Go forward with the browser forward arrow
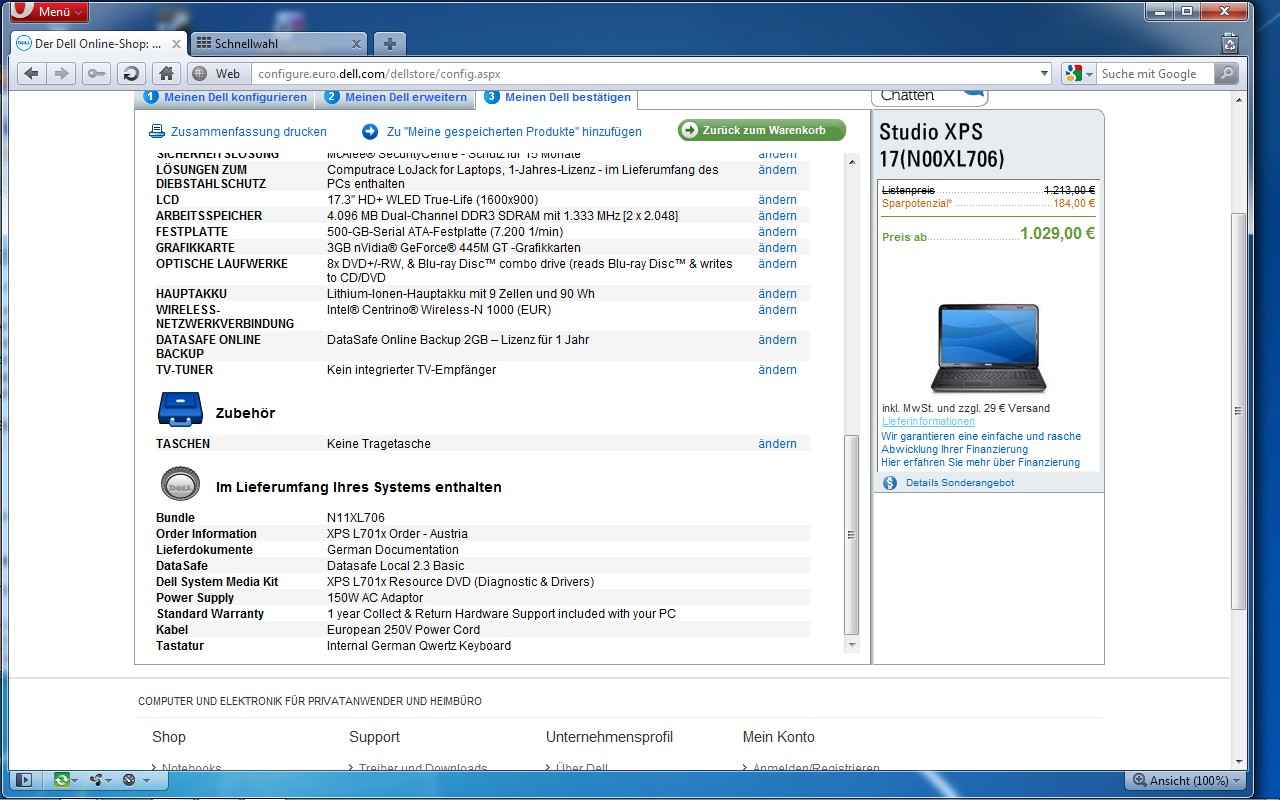1280x800 pixels. coord(62,73)
